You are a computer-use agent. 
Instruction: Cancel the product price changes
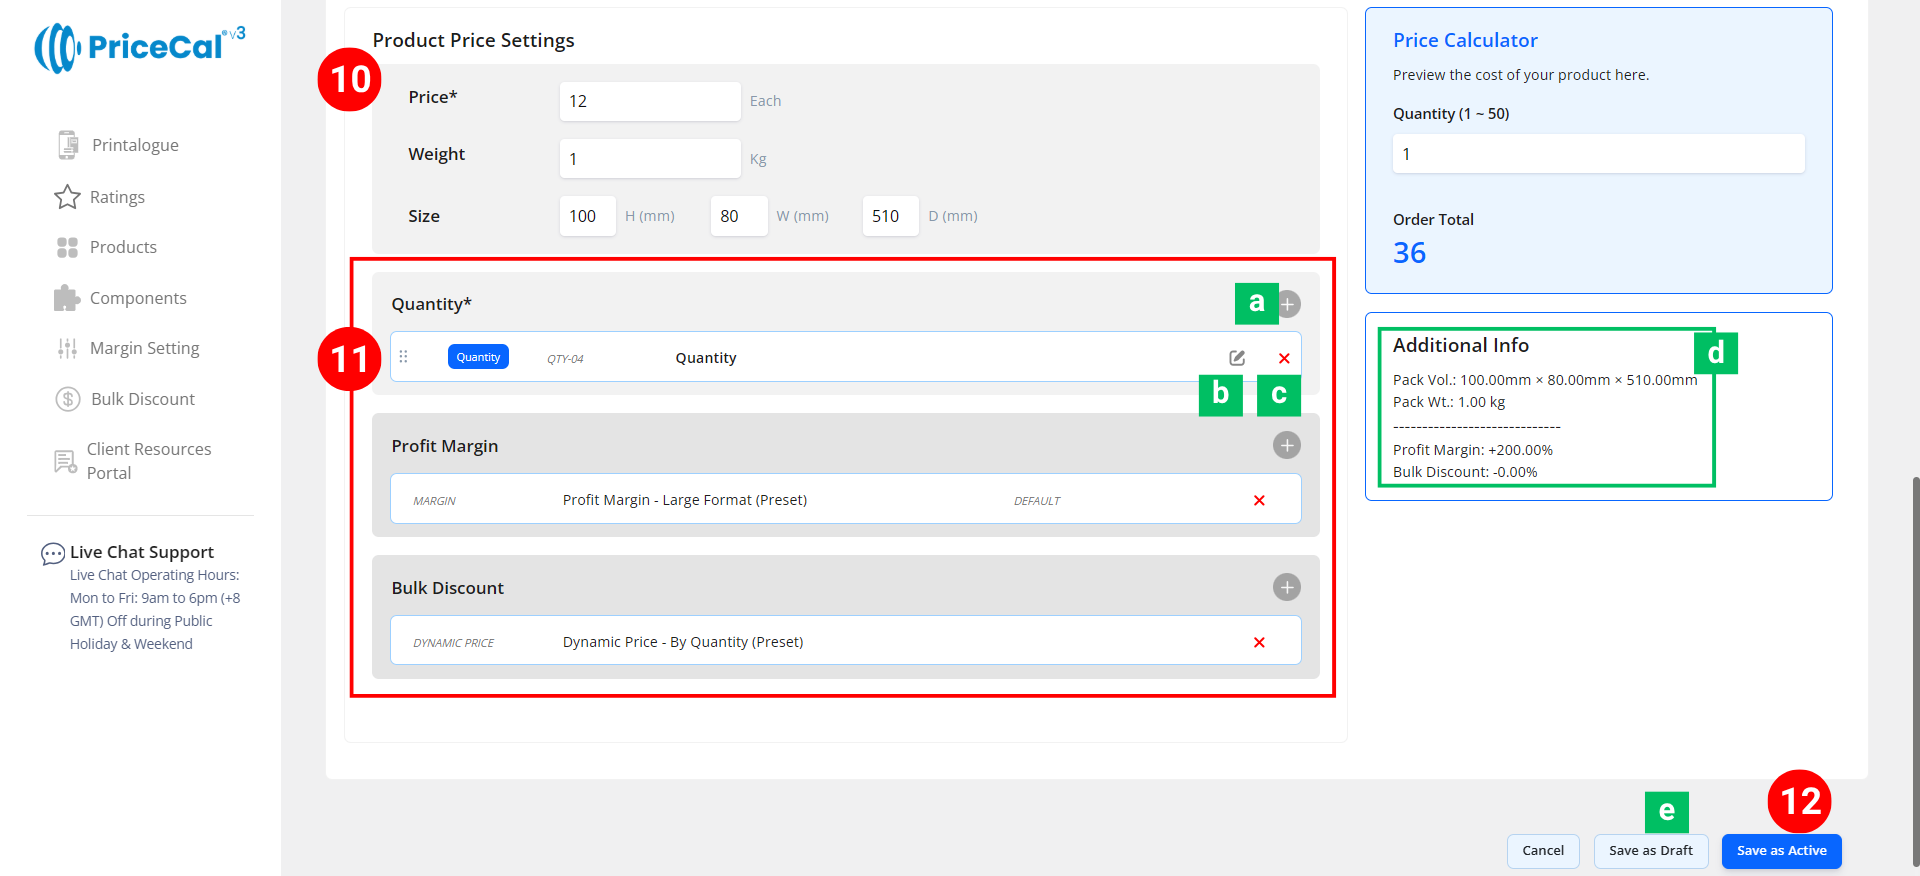pos(1542,851)
